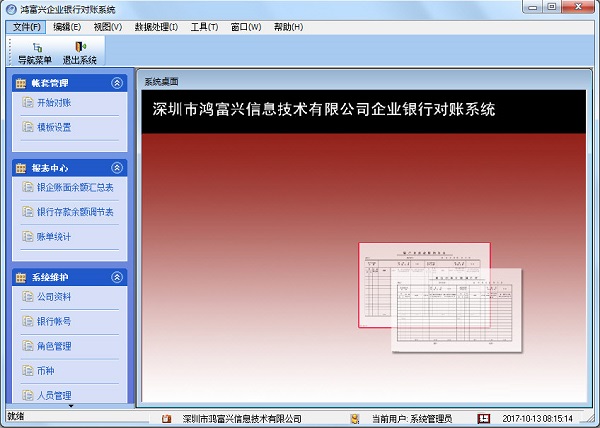
Task: Open 银企账面余额汇总表 report
Action: pyautogui.click(x=75, y=187)
